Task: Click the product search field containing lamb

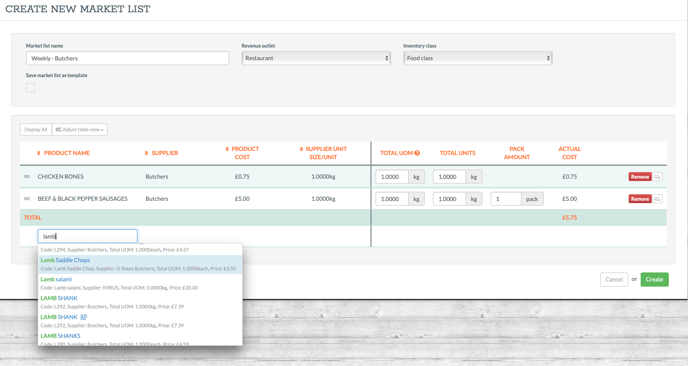Action: click(88, 236)
